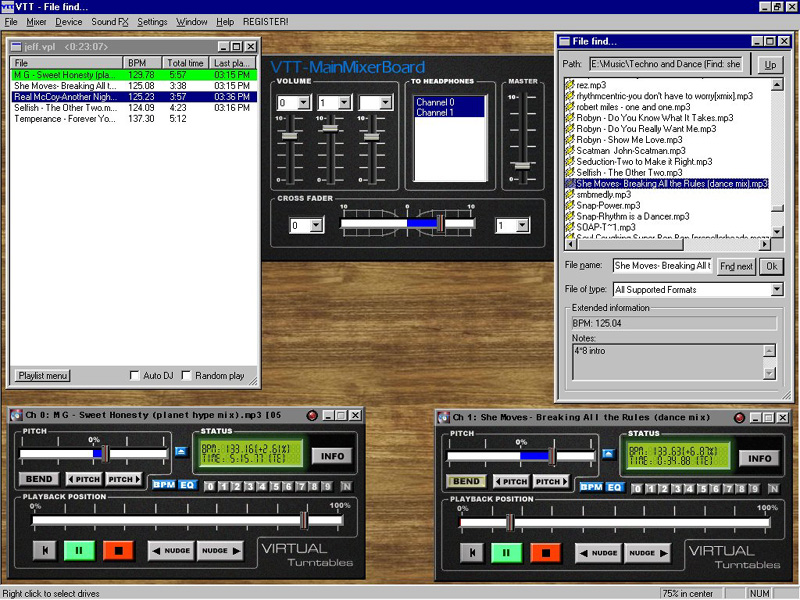Click the Up button in File find
The width and height of the screenshot is (800, 600).
[770, 64]
